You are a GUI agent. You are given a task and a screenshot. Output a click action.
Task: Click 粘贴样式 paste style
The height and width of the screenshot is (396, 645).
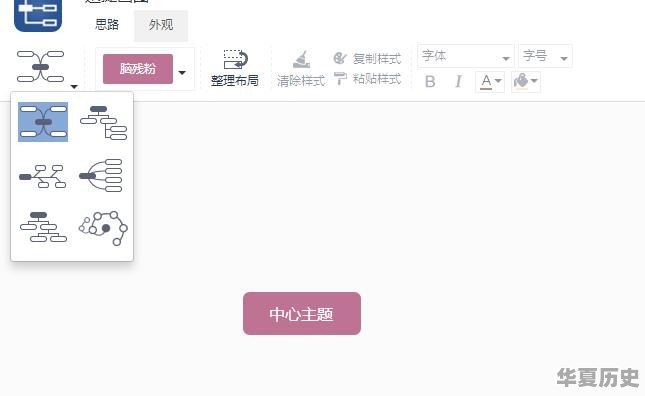[x=367, y=79]
